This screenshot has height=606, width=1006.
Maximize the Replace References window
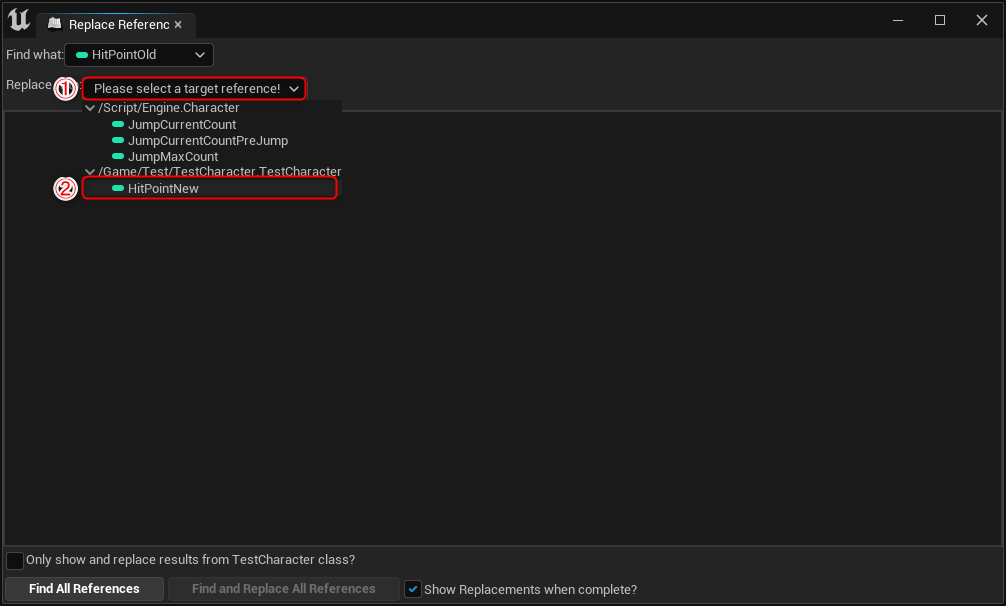coord(940,20)
